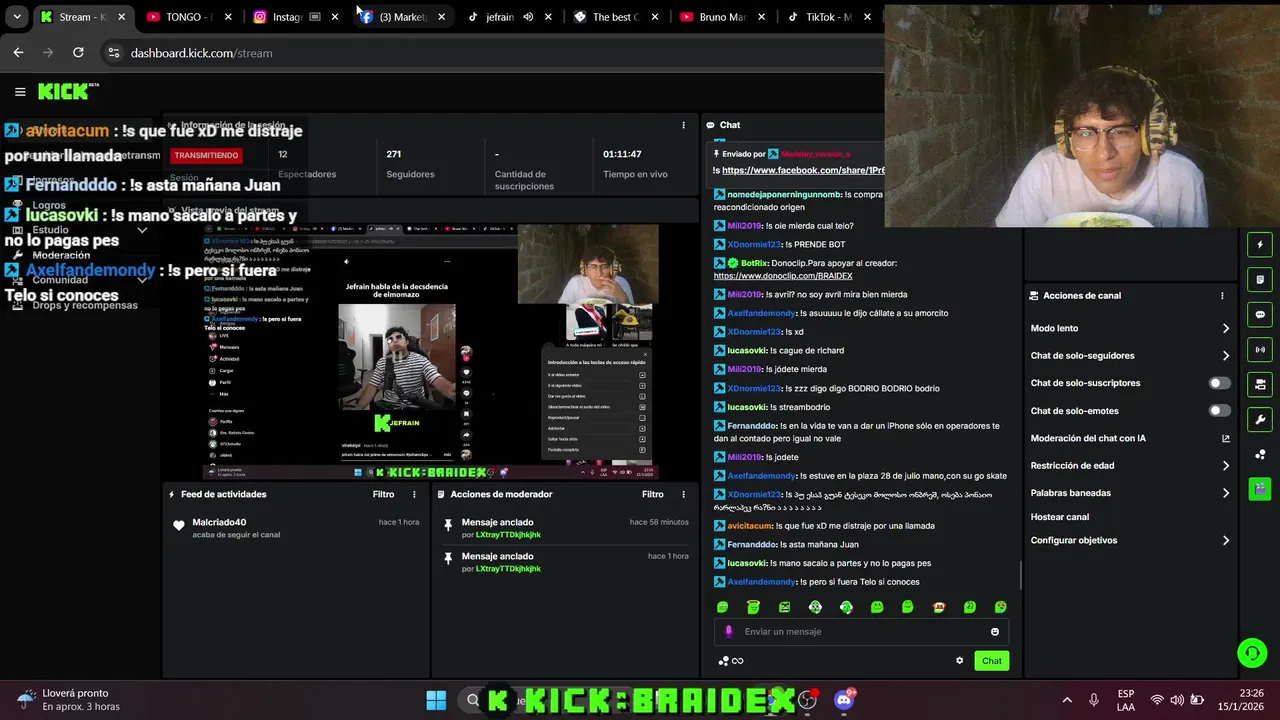
Task: Insert the last crying green emote
Action: click(x=1000, y=607)
